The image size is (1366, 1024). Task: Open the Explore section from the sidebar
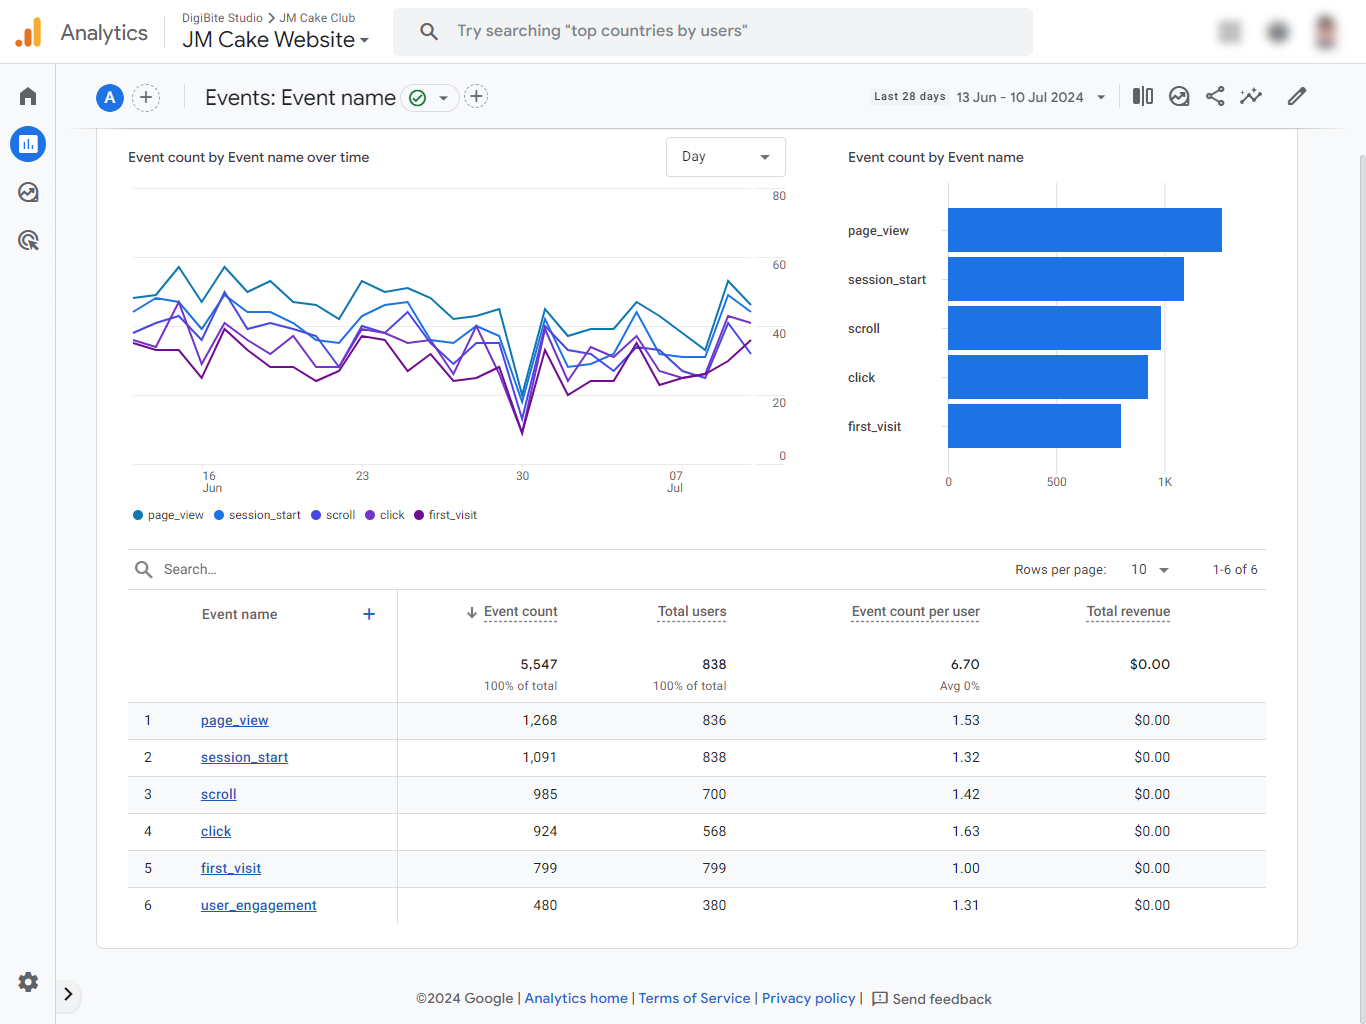tap(27, 192)
